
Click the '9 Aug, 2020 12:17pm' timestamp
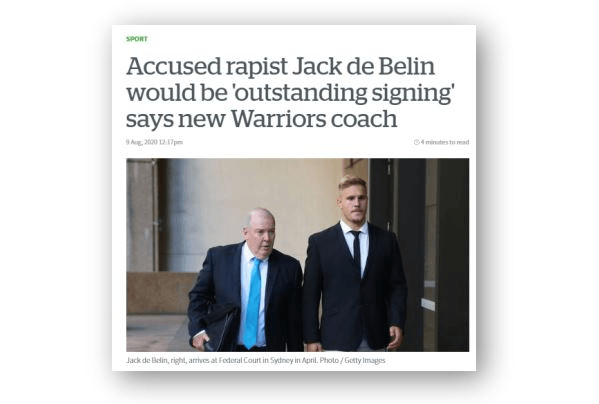pos(154,142)
